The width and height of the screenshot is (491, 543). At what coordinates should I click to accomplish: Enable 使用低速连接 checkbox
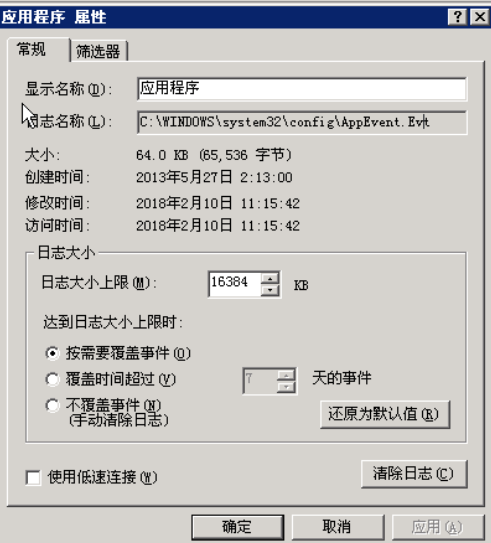point(33,478)
